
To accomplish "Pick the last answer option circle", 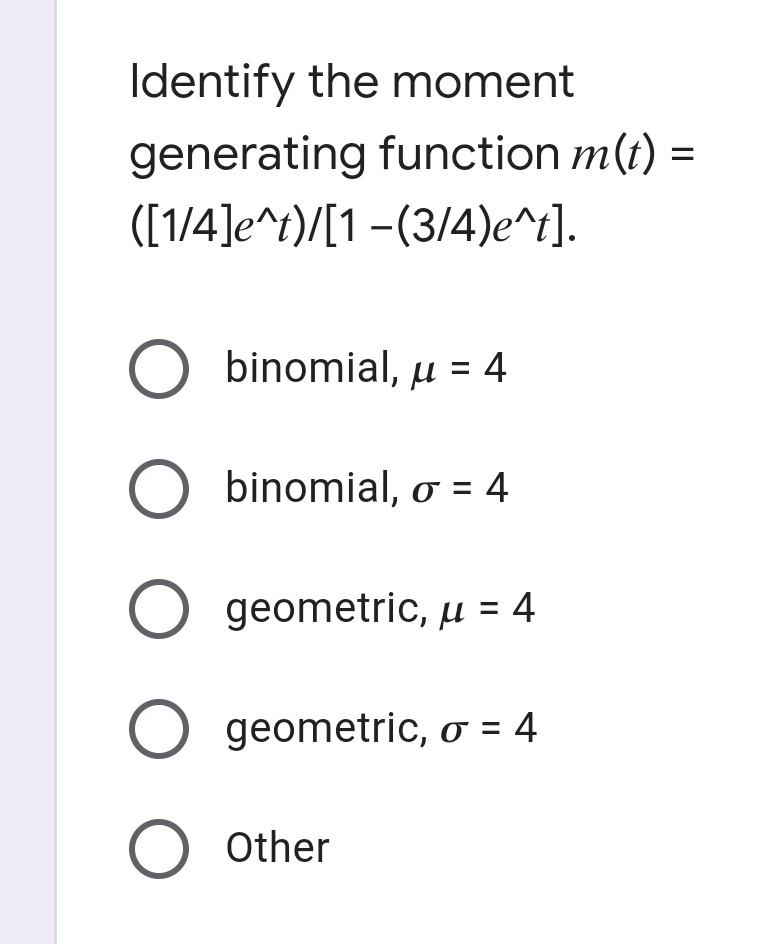I will [x=160, y=849].
